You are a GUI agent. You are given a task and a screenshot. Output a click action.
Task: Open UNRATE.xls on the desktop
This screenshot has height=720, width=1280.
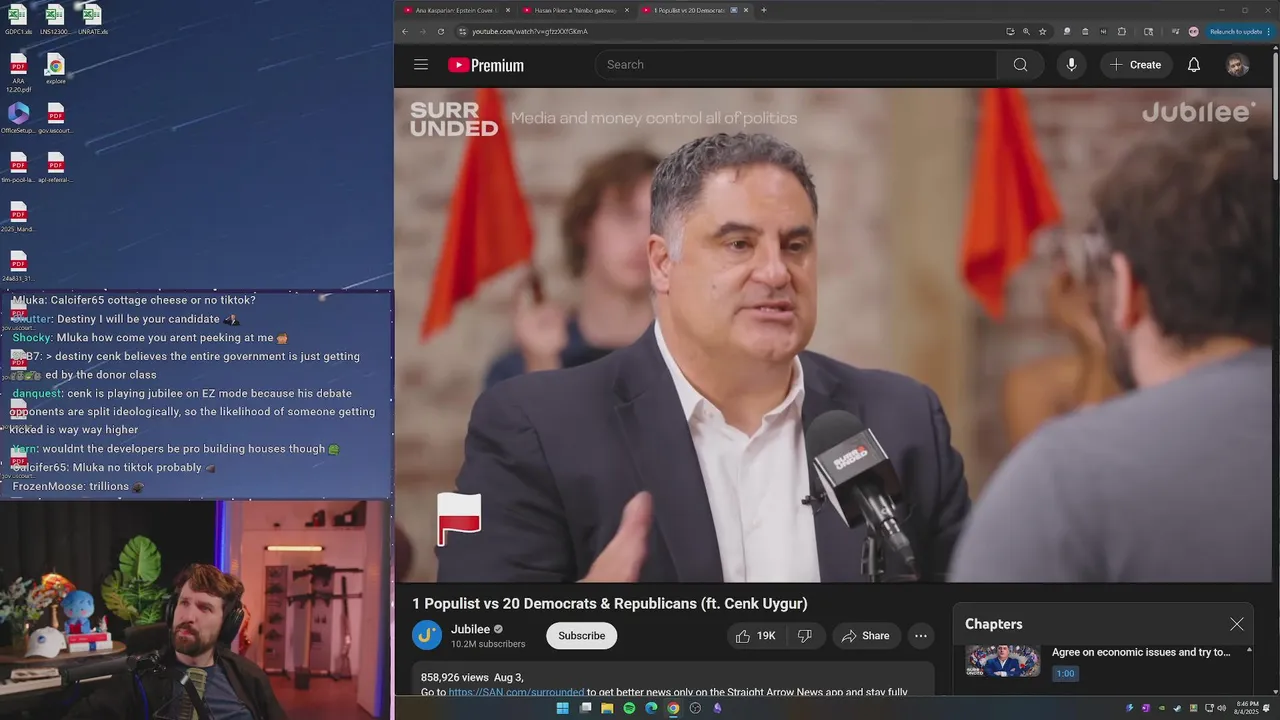tap(92, 19)
